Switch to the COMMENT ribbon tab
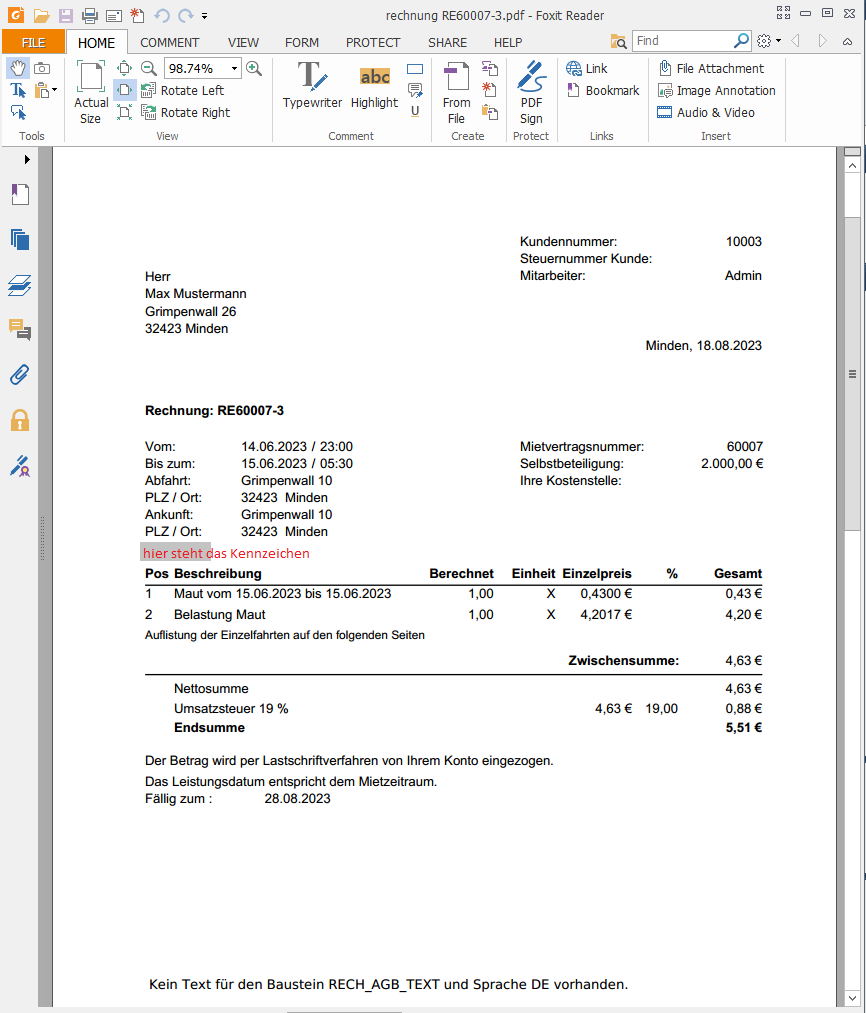 pyautogui.click(x=169, y=42)
